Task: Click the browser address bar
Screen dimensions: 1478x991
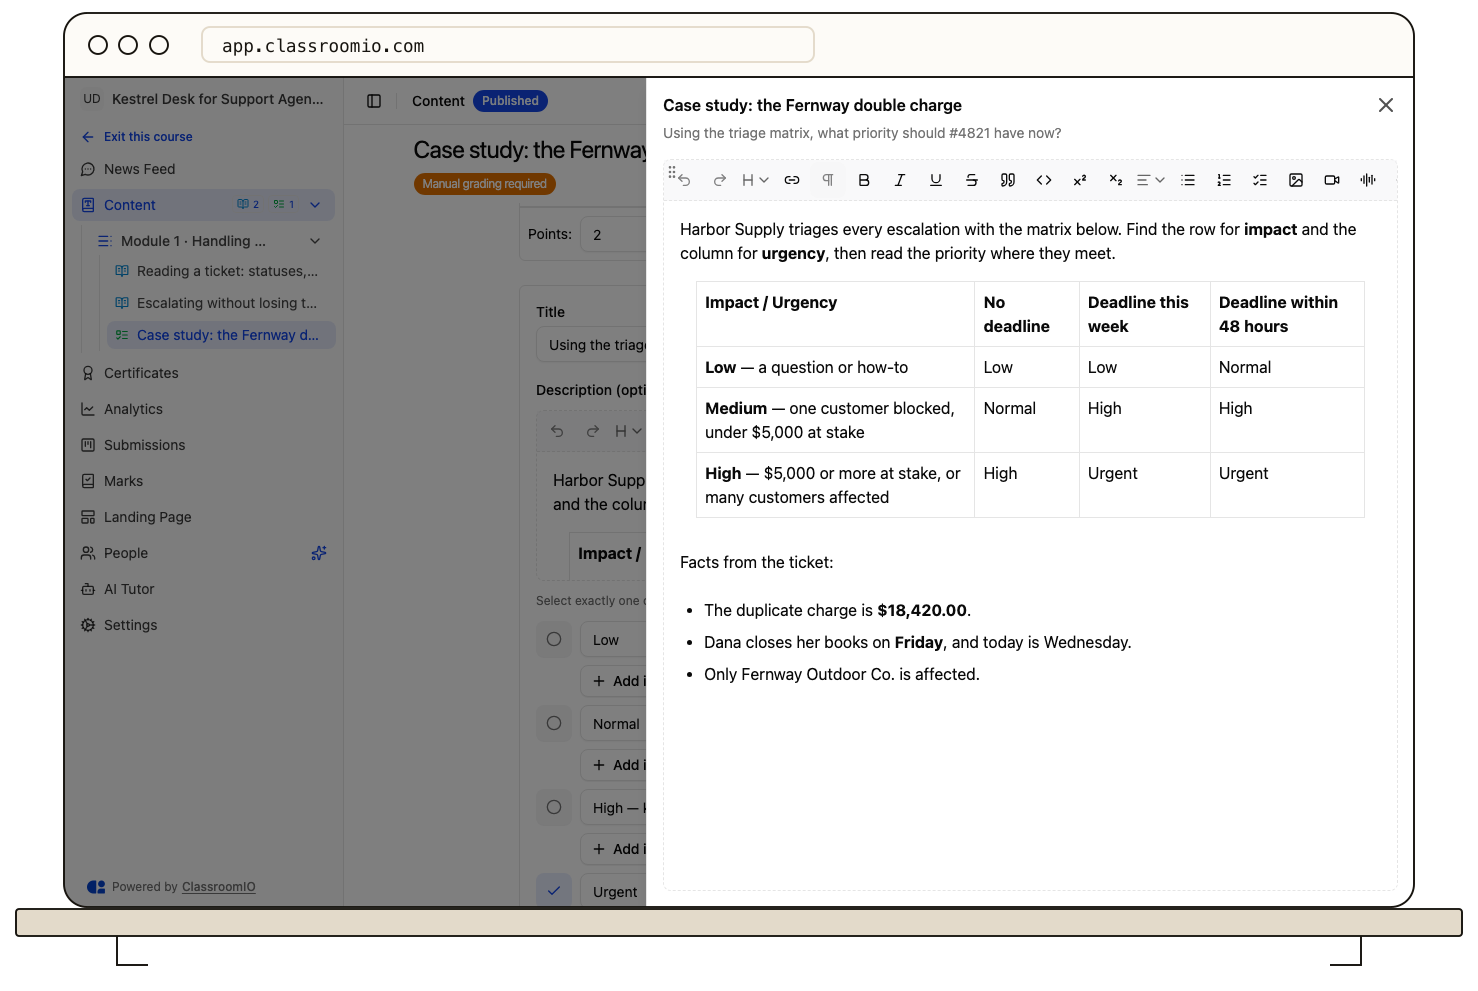Action: (x=508, y=45)
